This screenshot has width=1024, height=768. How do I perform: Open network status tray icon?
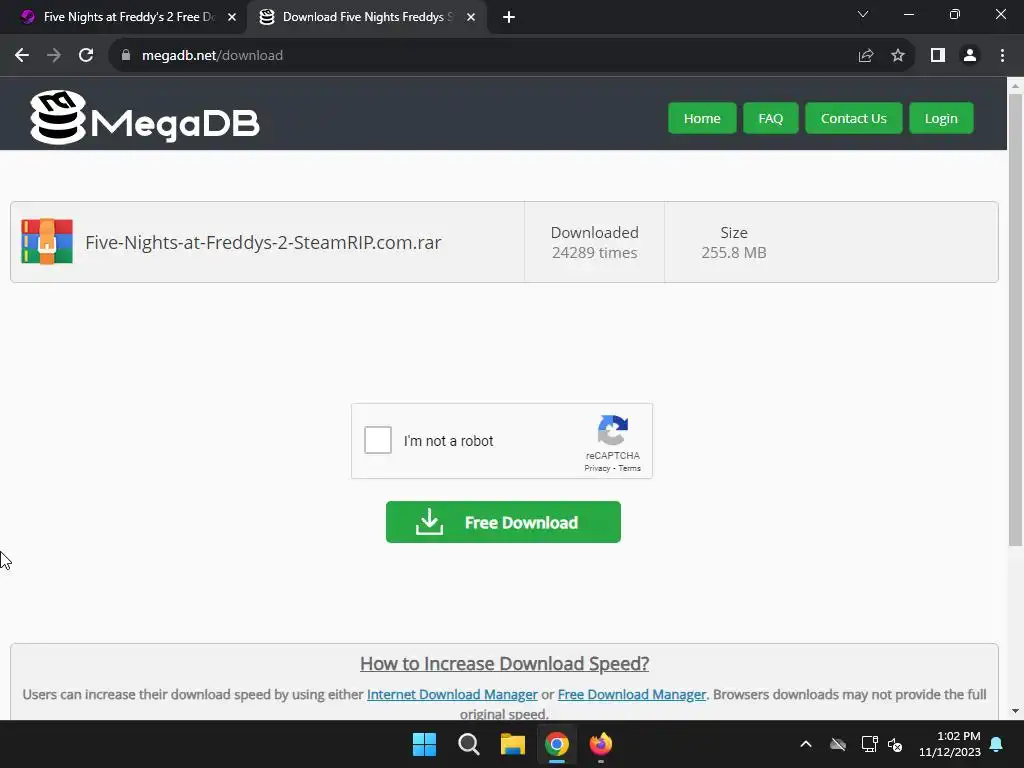point(869,744)
